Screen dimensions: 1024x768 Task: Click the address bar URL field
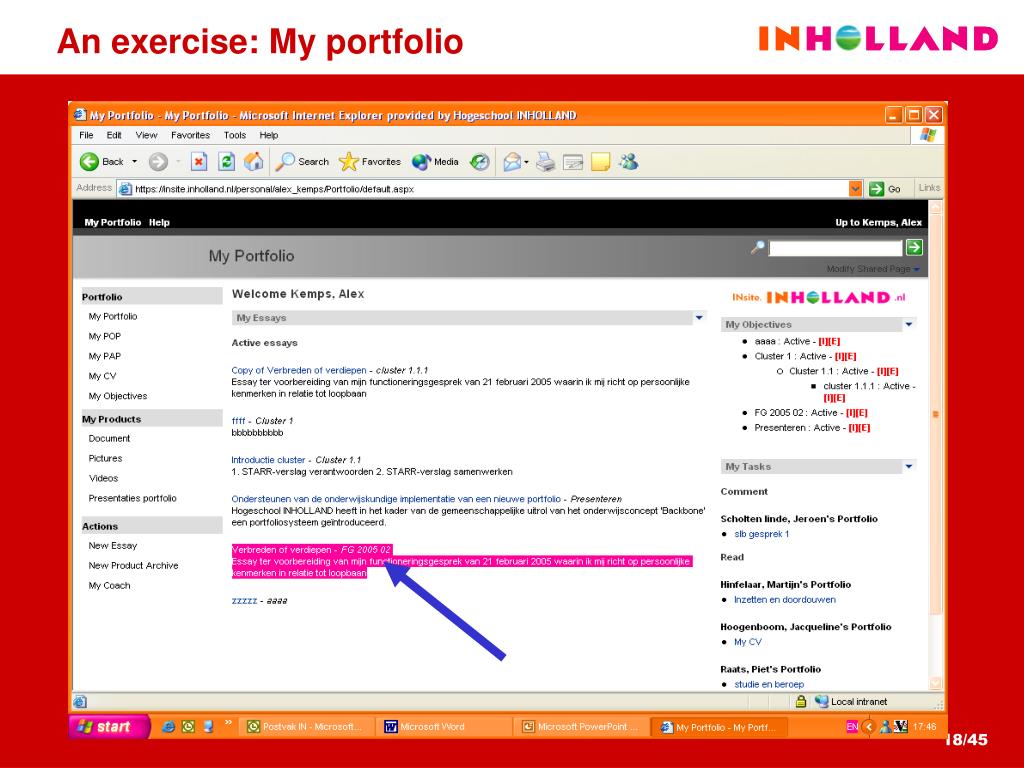click(x=483, y=189)
